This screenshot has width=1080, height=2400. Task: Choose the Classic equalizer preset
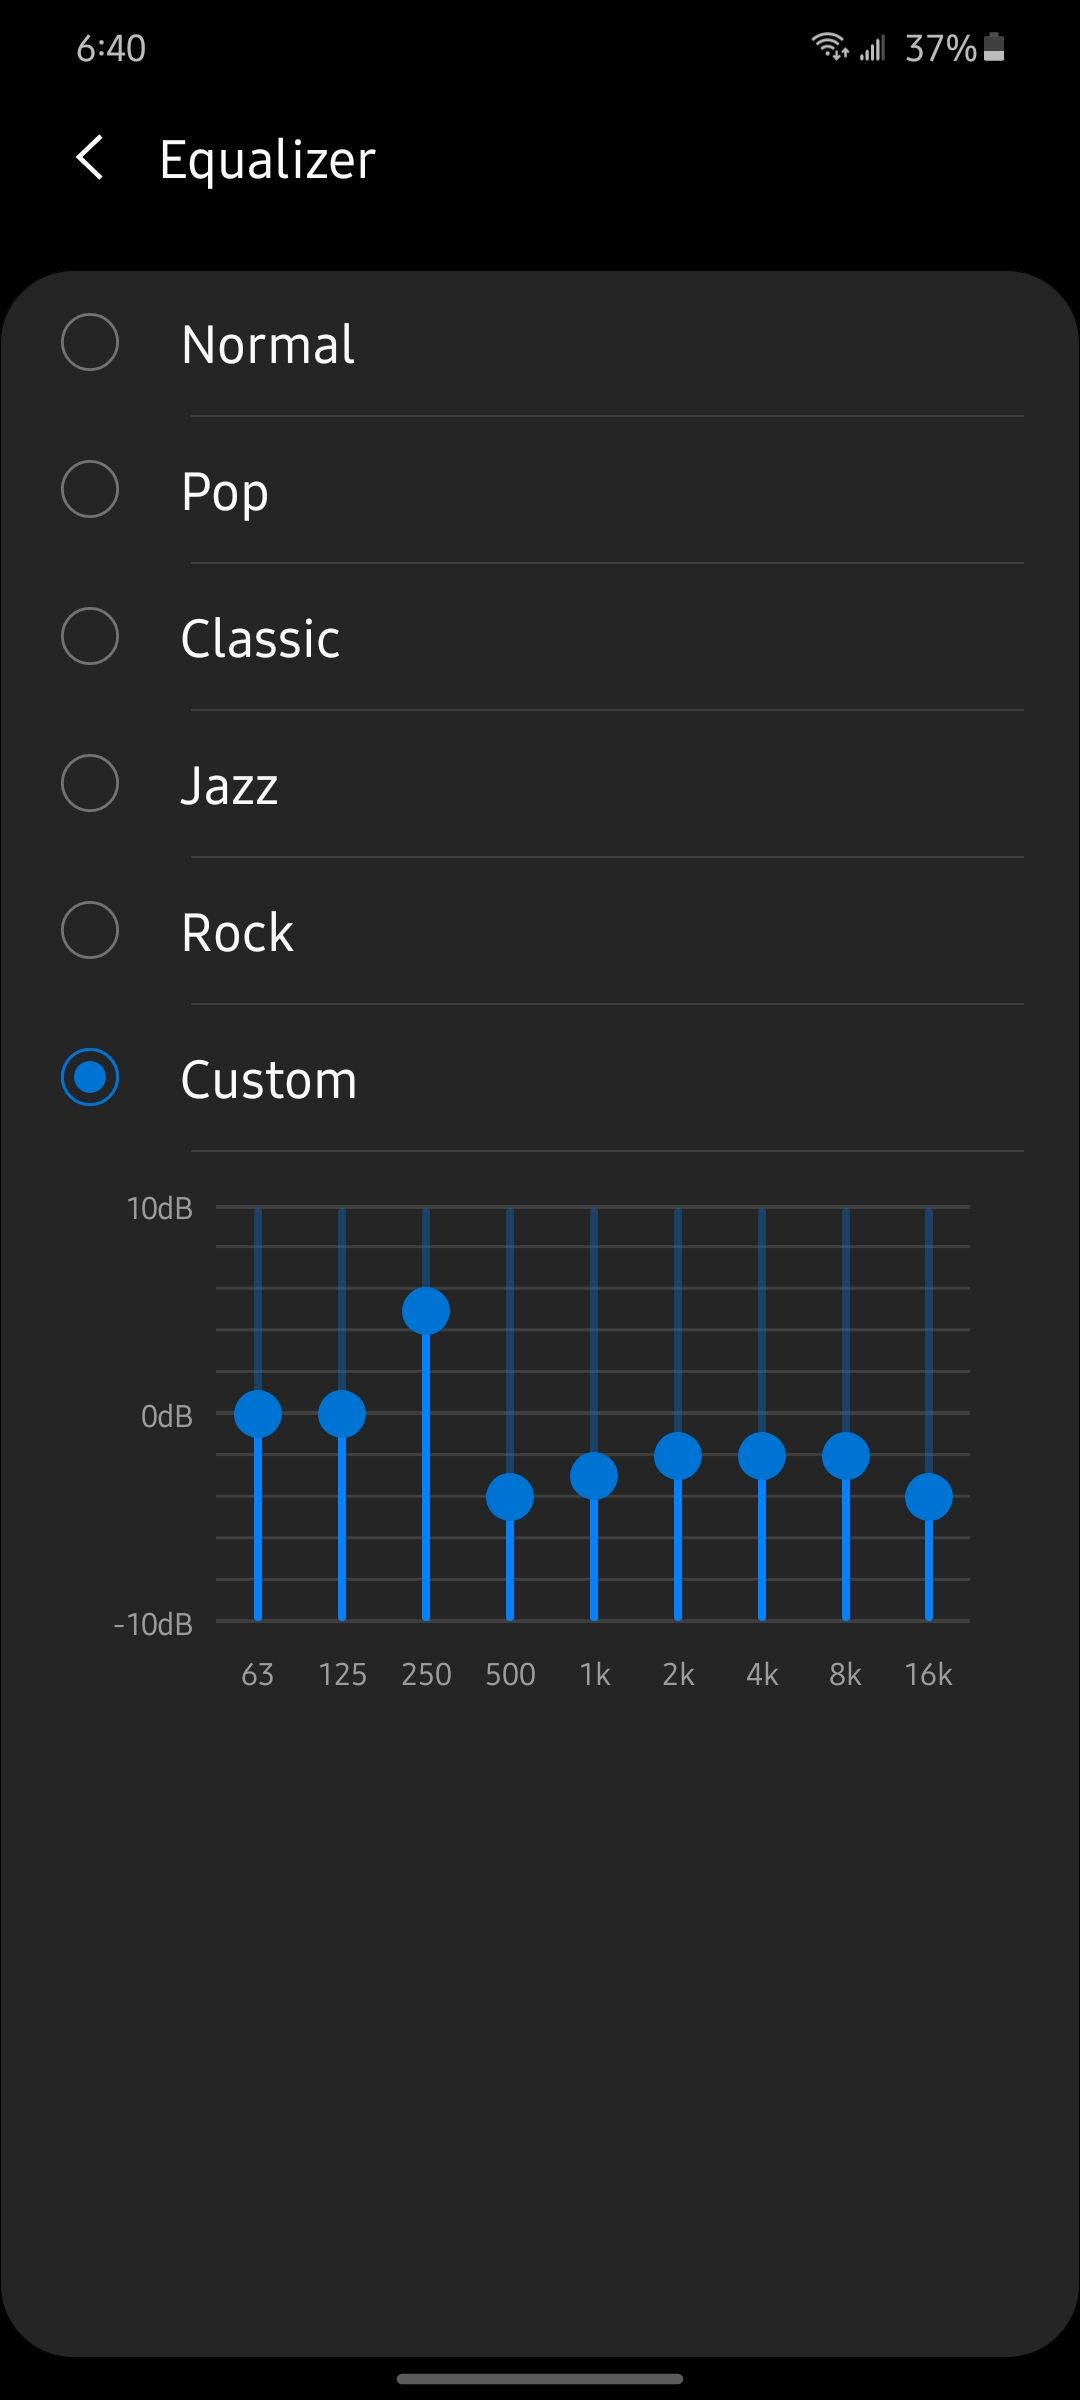click(x=90, y=637)
